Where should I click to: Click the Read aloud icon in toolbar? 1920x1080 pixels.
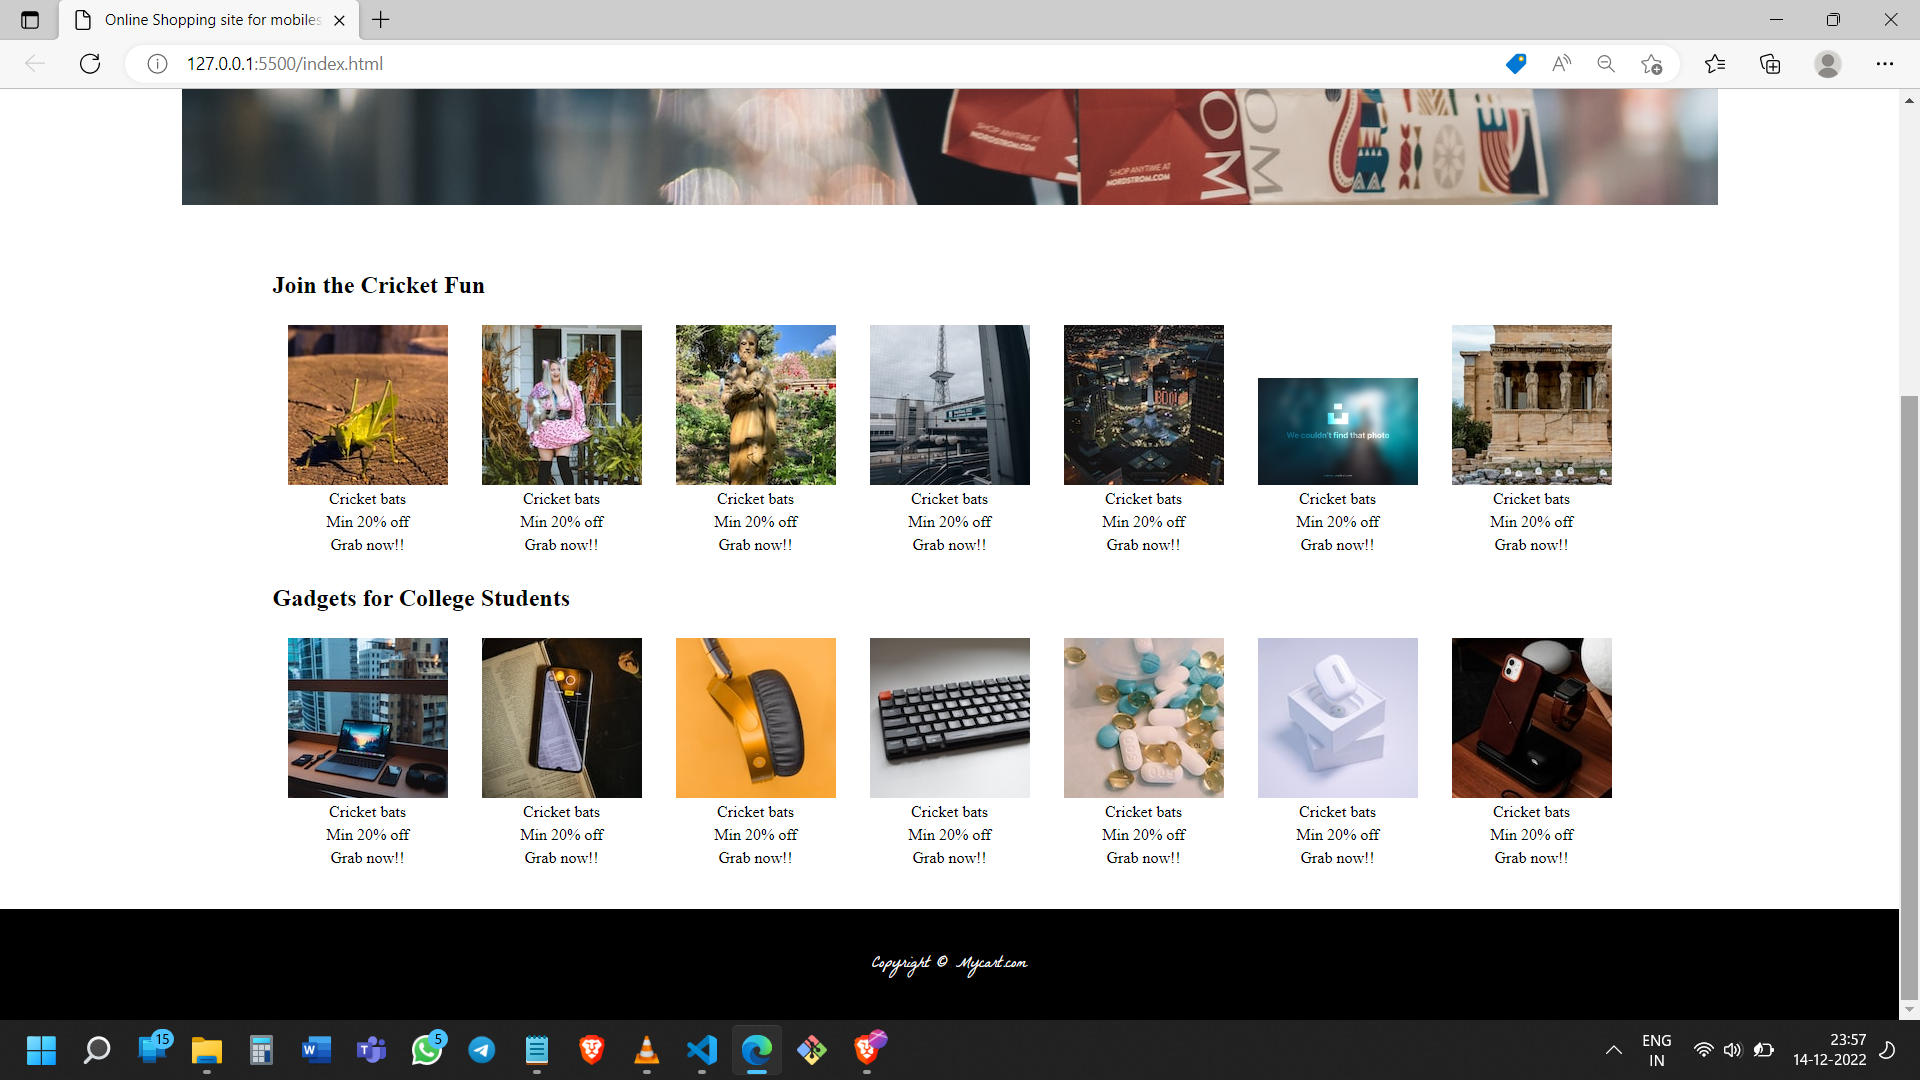pyautogui.click(x=1561, y=63)
